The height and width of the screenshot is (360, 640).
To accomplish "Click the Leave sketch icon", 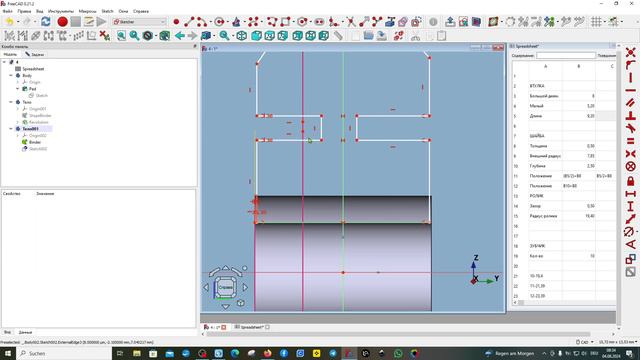I will 450,22.
